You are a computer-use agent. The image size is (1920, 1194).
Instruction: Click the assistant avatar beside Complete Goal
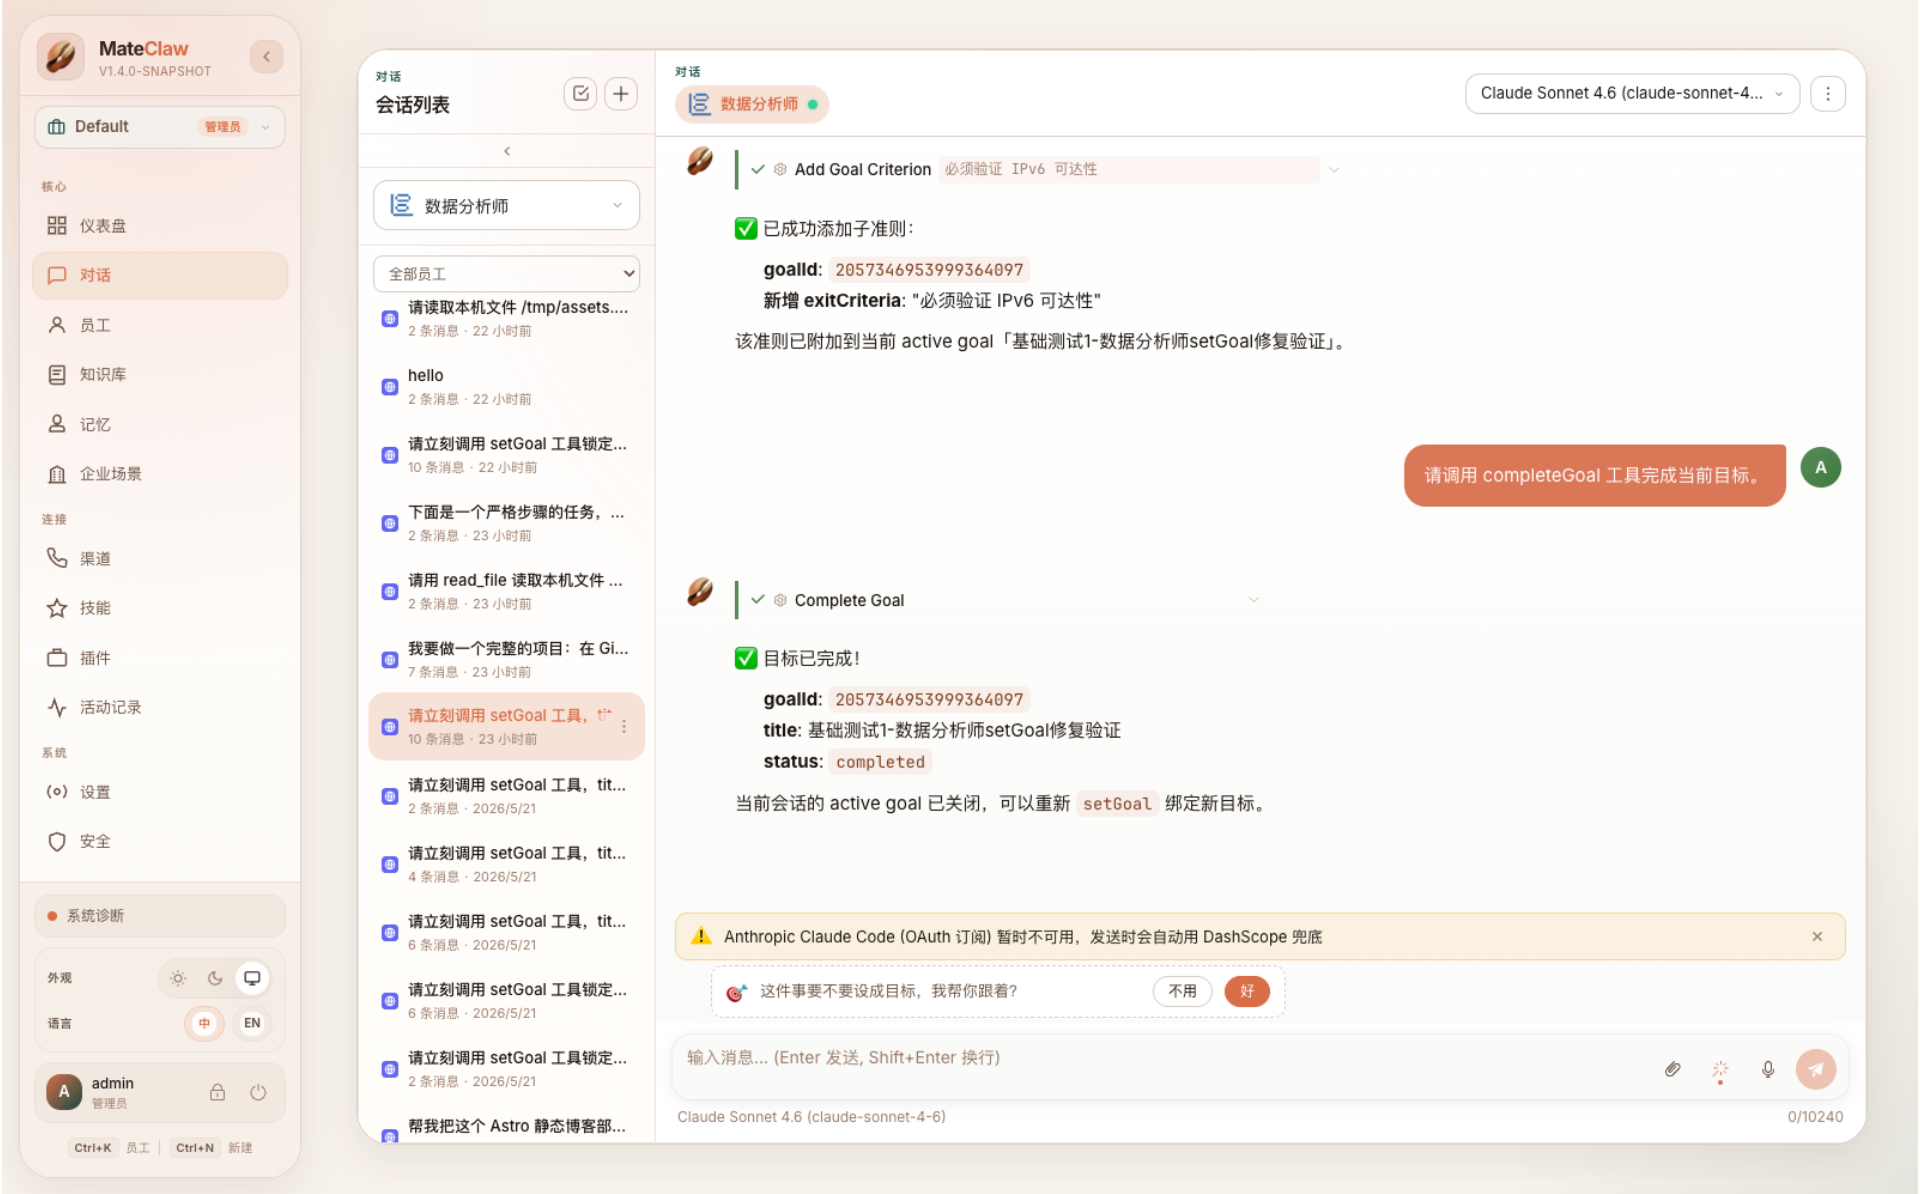coord(700,592)
